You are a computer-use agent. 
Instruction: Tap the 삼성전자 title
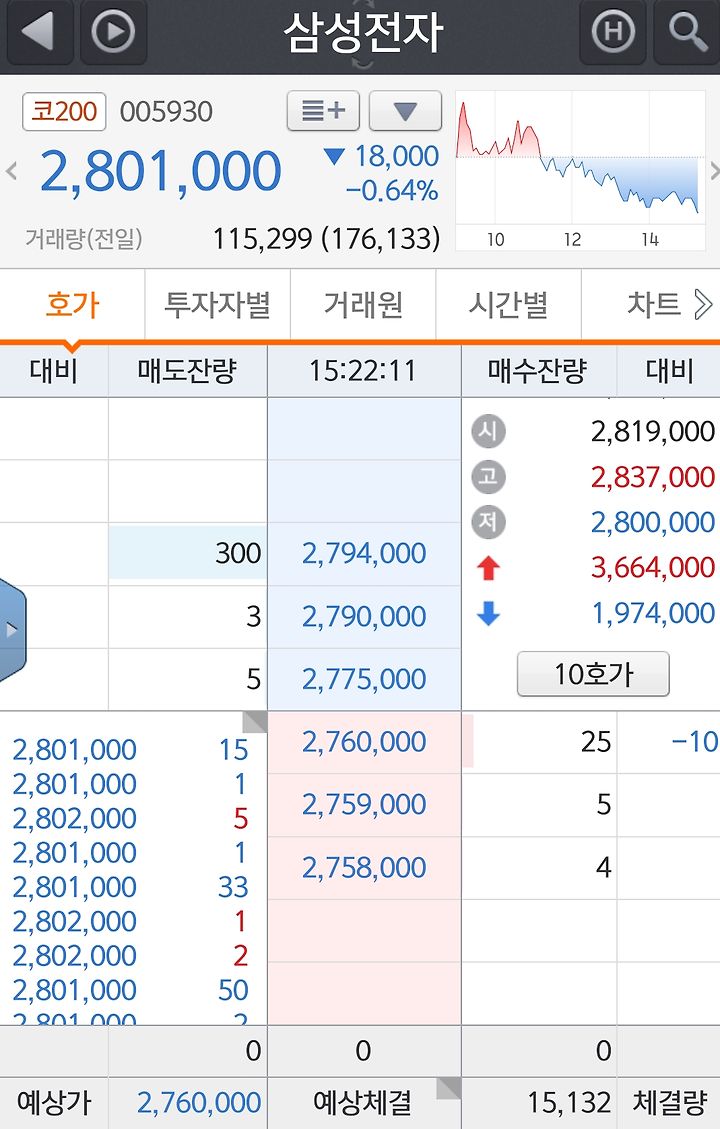pos(362,32)
